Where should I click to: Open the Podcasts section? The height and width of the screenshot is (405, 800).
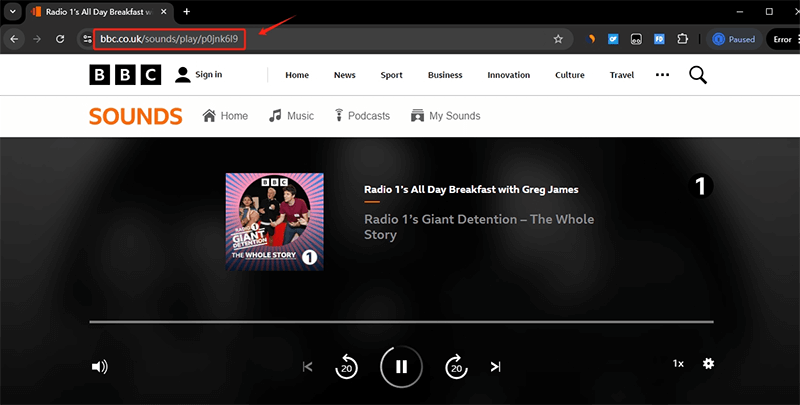point(361,116)
